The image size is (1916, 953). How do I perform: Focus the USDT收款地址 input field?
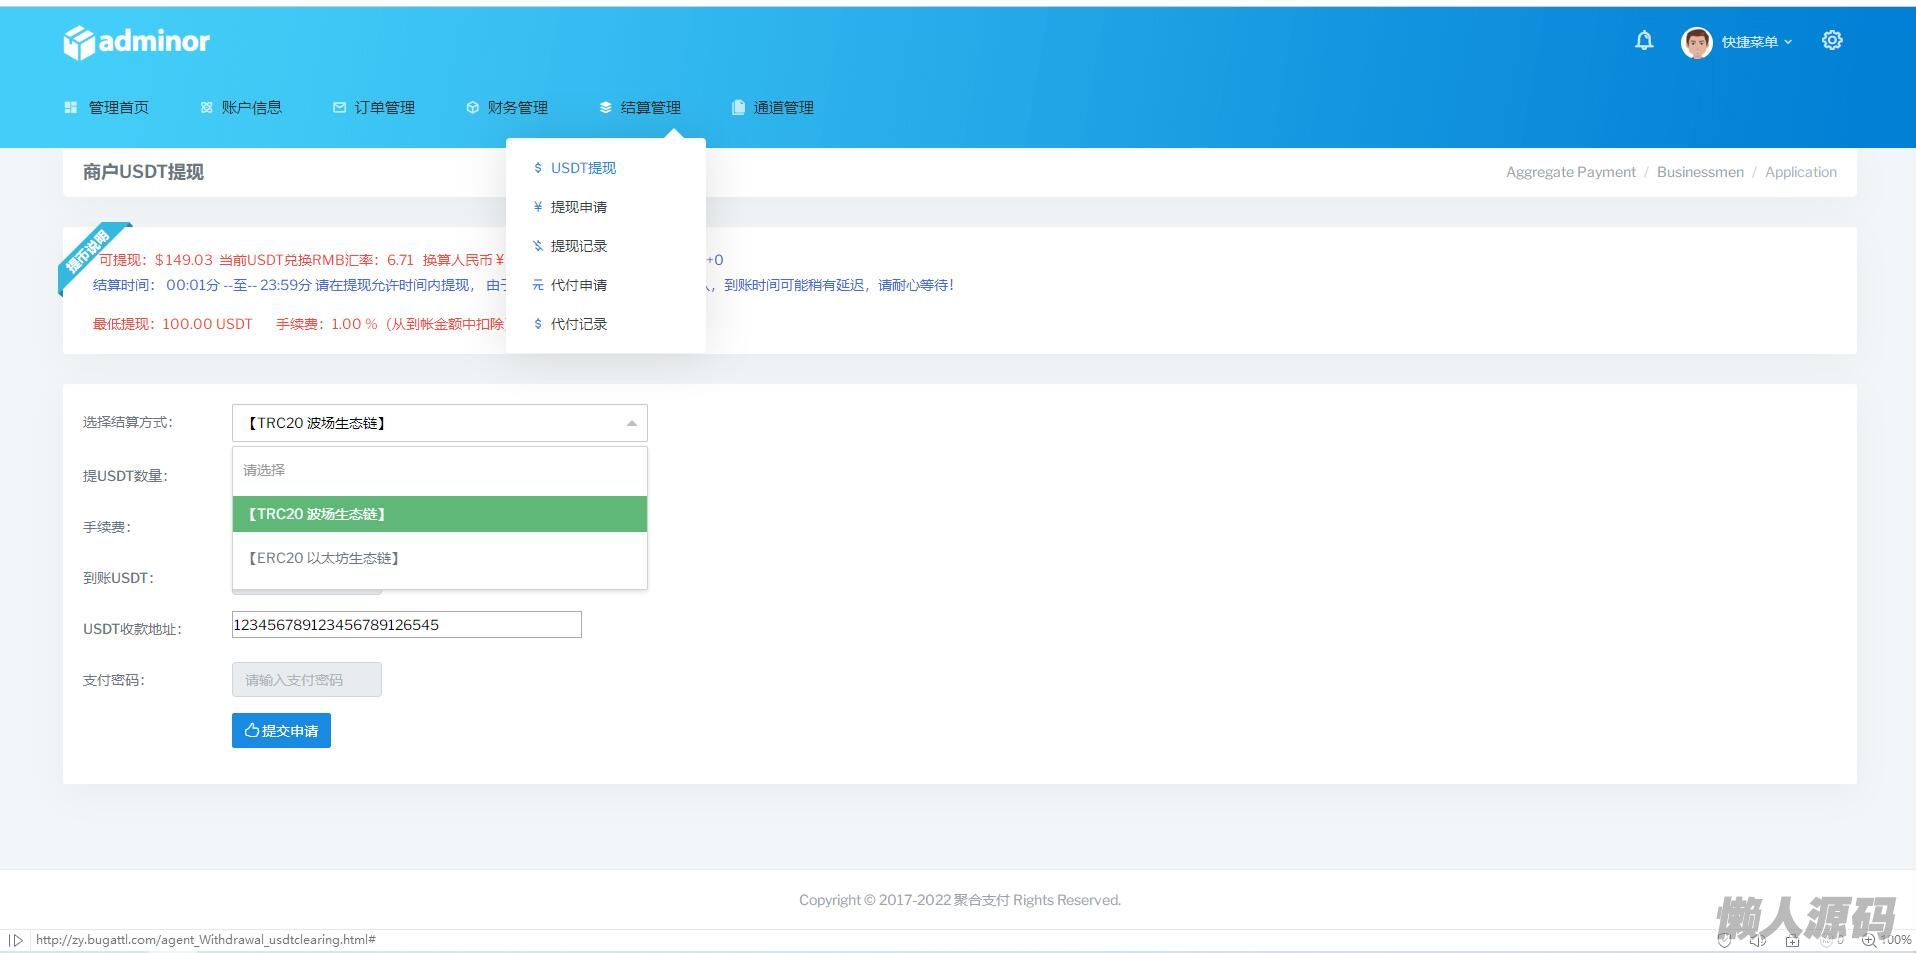(406, 625)
